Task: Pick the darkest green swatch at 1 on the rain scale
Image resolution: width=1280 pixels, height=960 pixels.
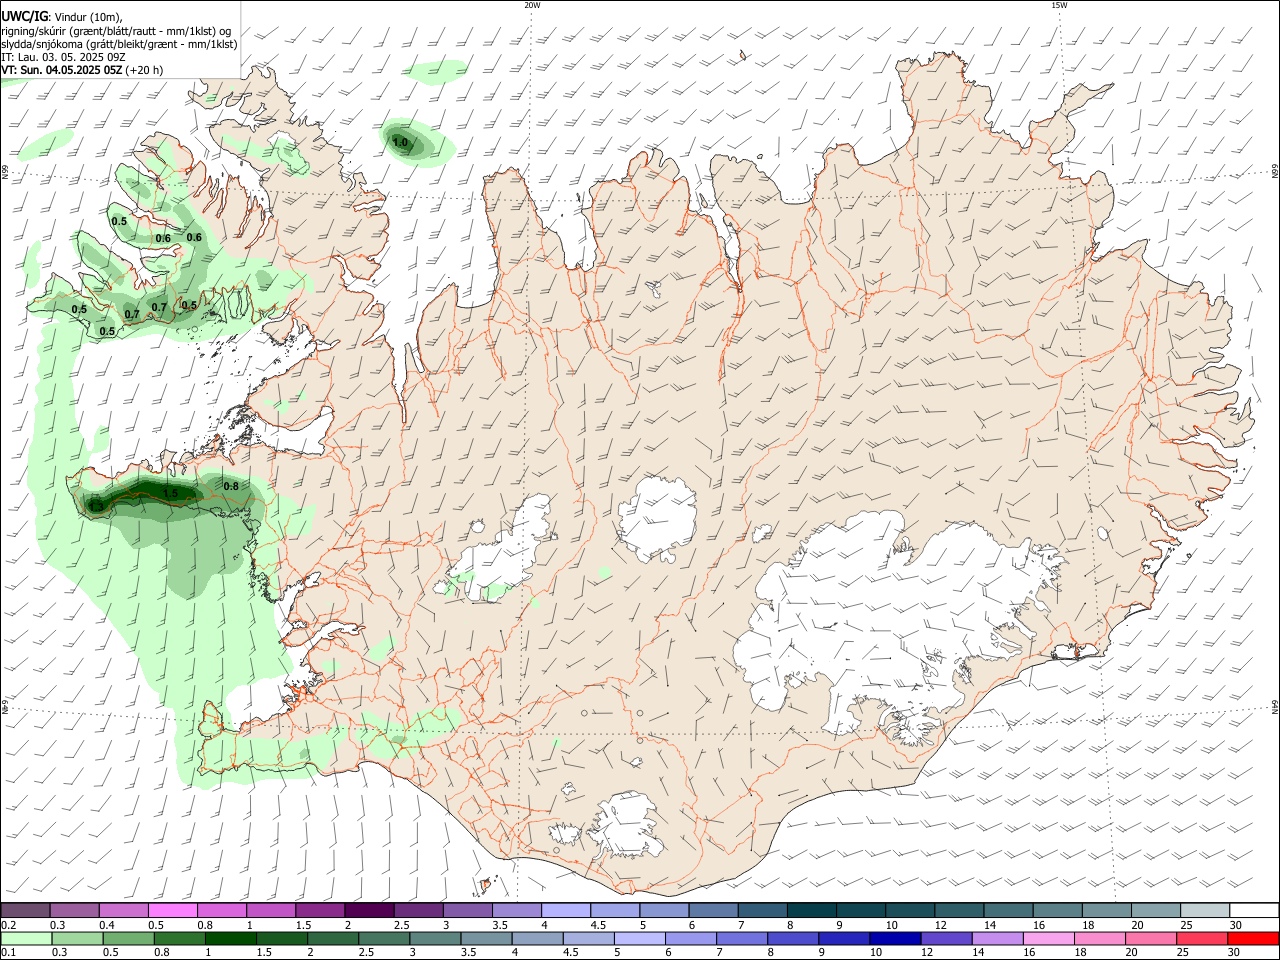Action: (x=230, y=939)
